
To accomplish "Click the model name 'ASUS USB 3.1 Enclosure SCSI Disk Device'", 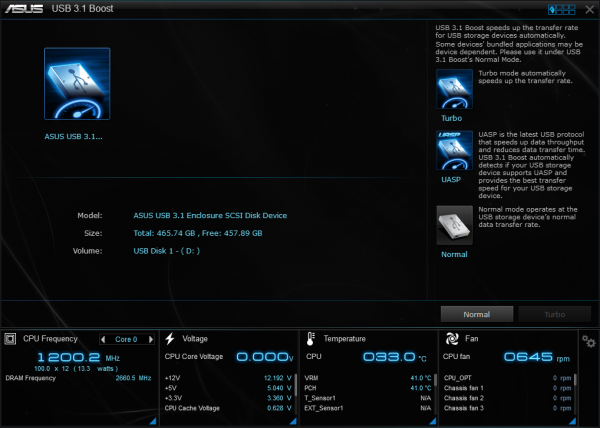I will tap(210, 216).
